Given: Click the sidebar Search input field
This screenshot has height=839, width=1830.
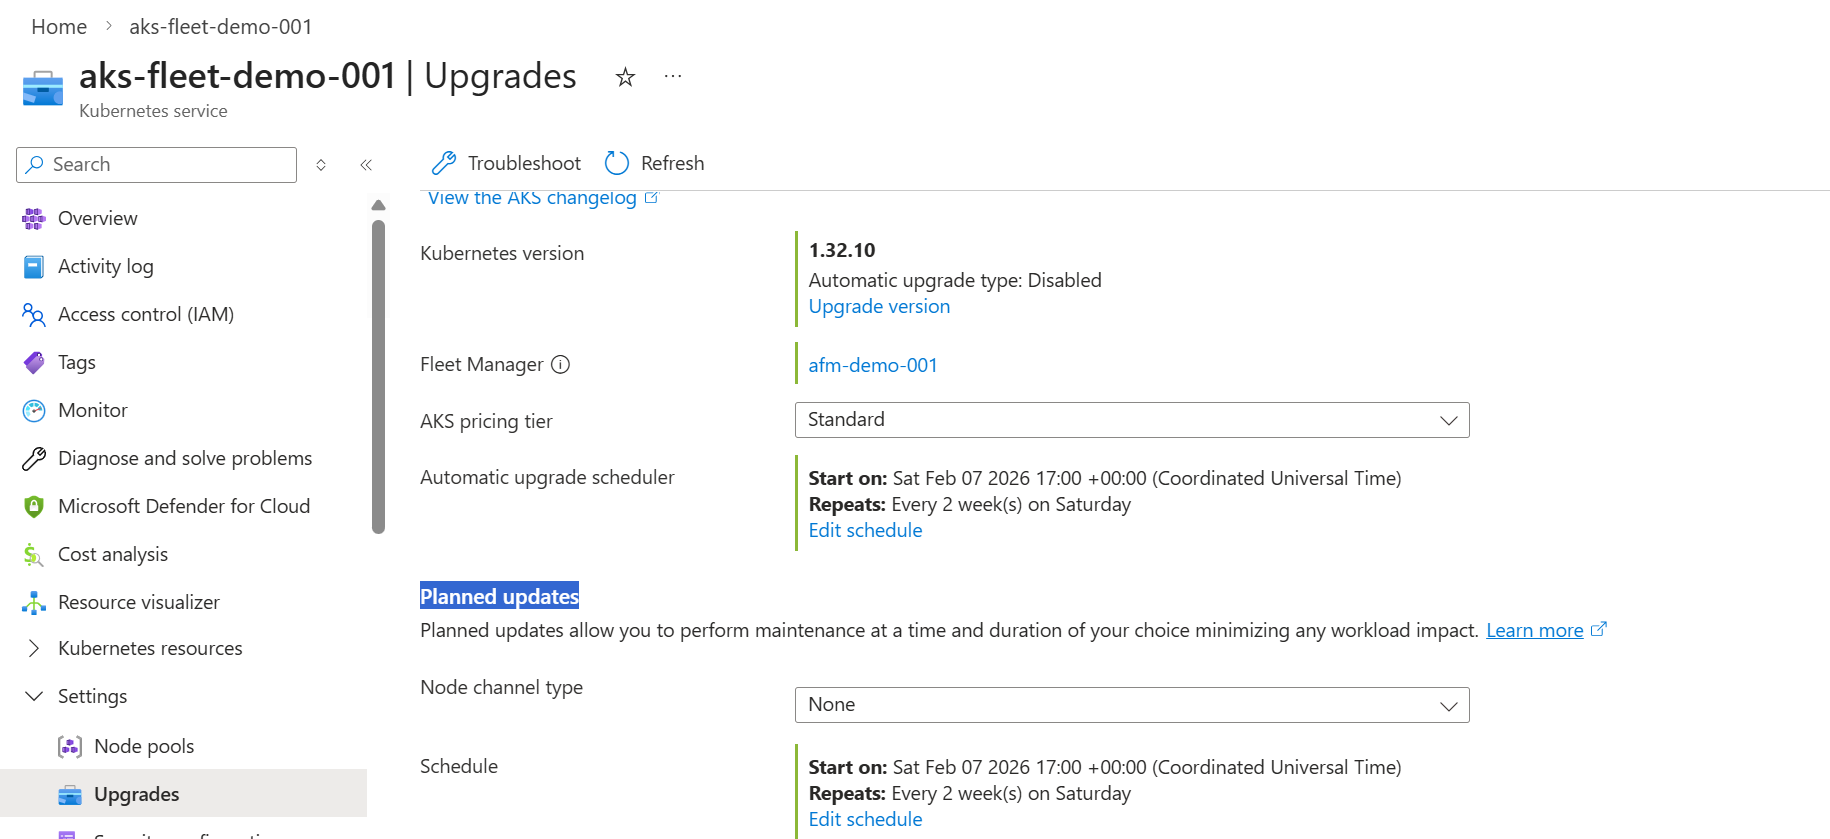Looking at the screenshot, I should [x=157, y=165].
